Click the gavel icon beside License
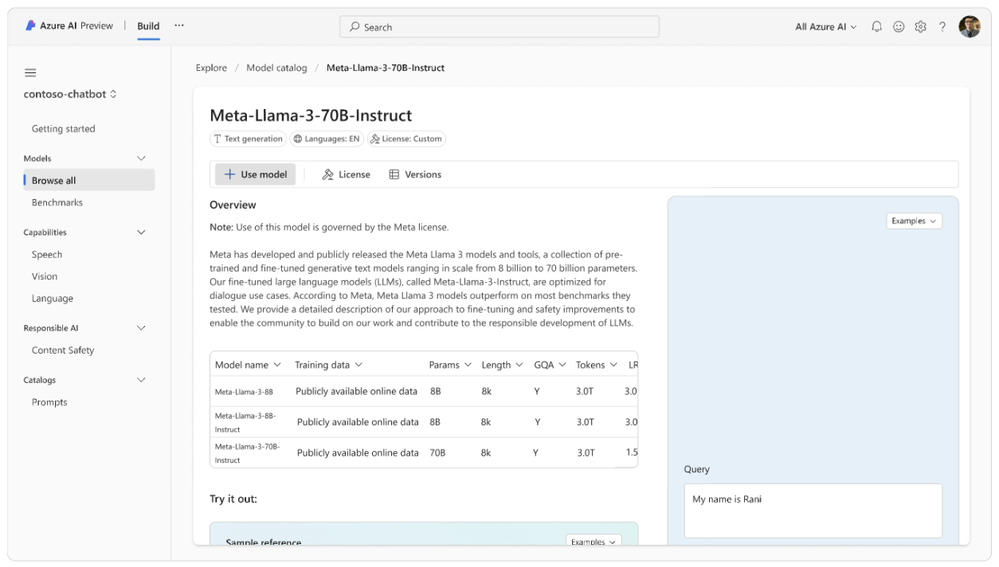The image size is (999, 567). pos(327,175)
